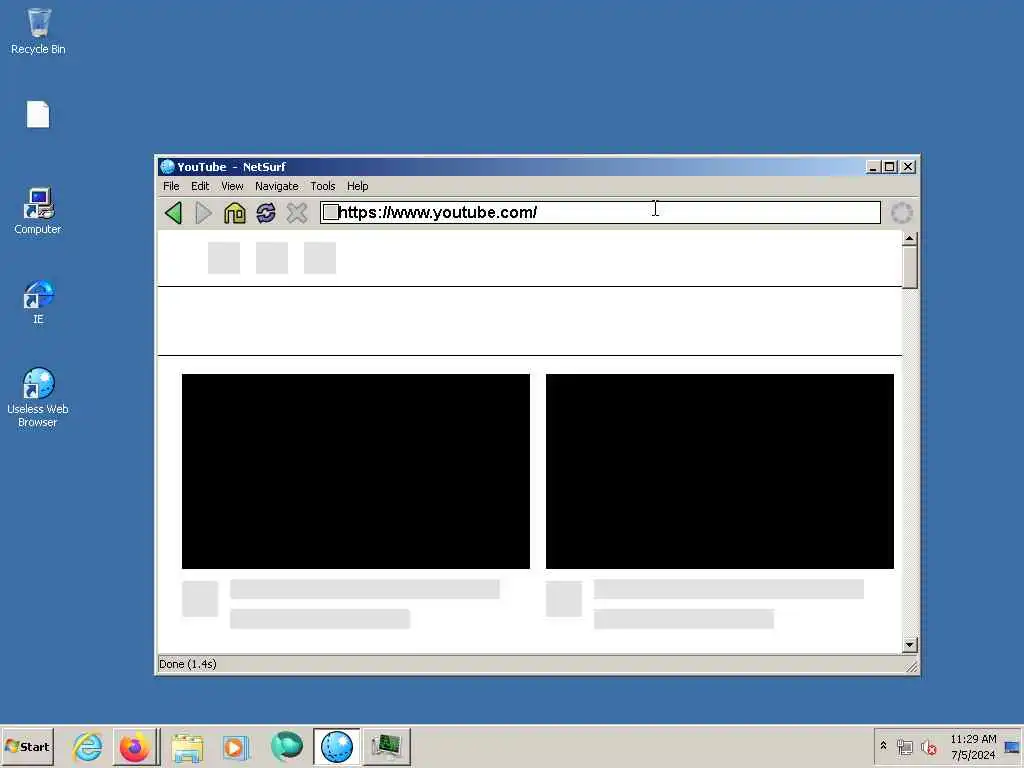The height and width of the screenshot is (768, 1024).
Task: Select the left black video thumbnail
Action: coord(356,472)
